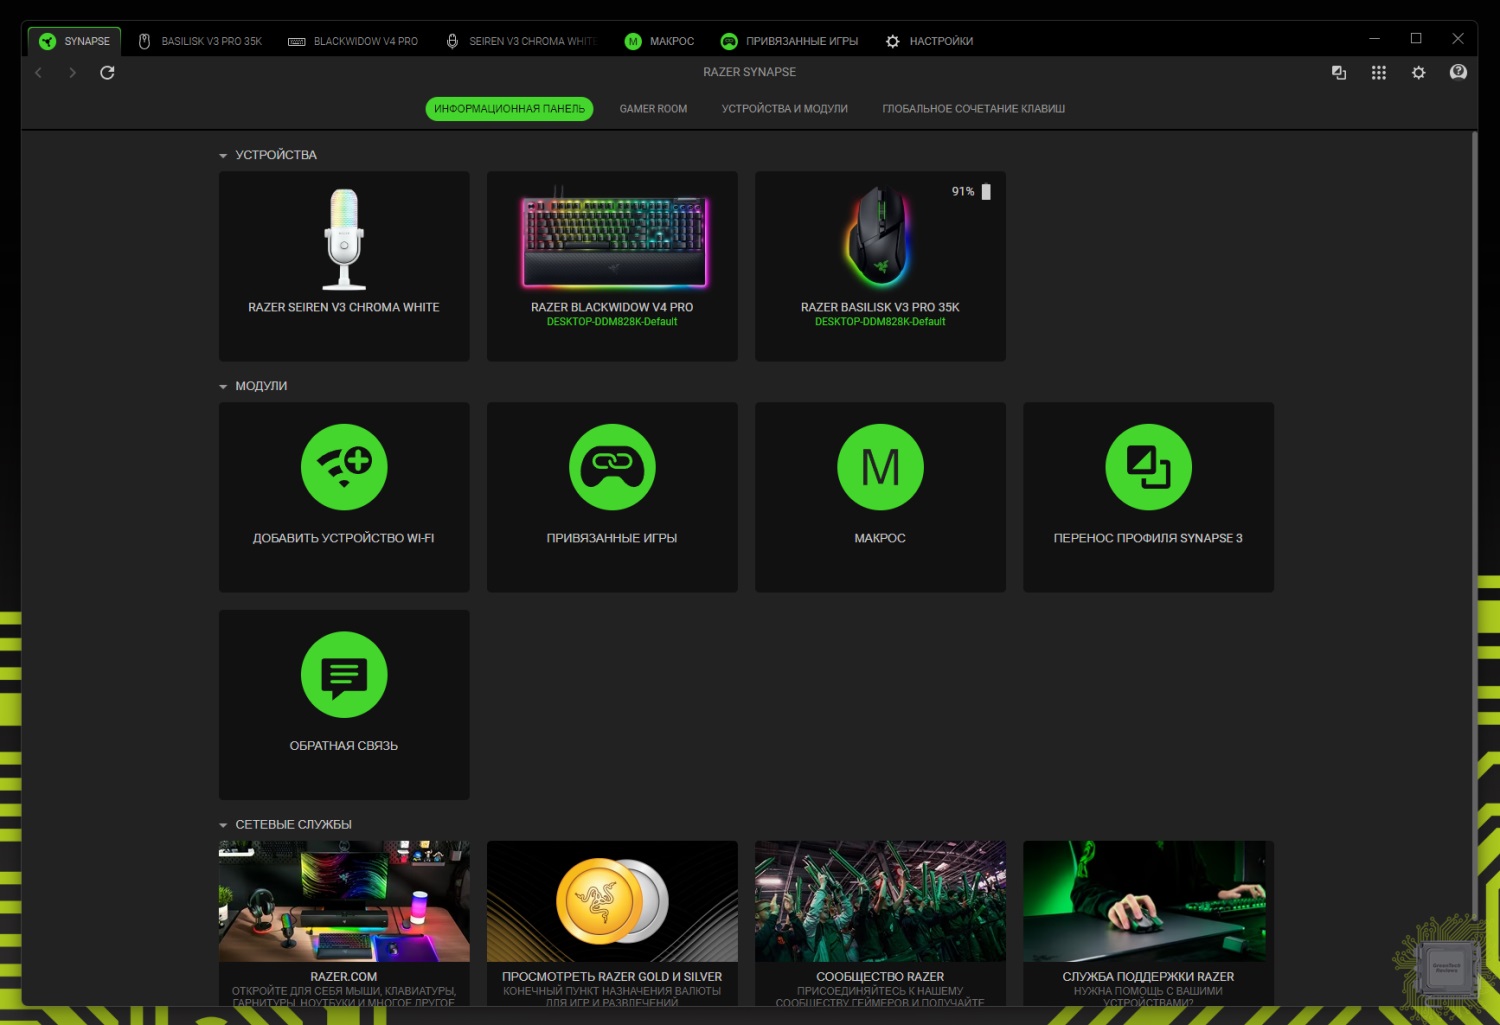Image resolution: width=1500 pixels, height=1025 pixels.
Task: Open the help question mark icon
Action: 1458,72
